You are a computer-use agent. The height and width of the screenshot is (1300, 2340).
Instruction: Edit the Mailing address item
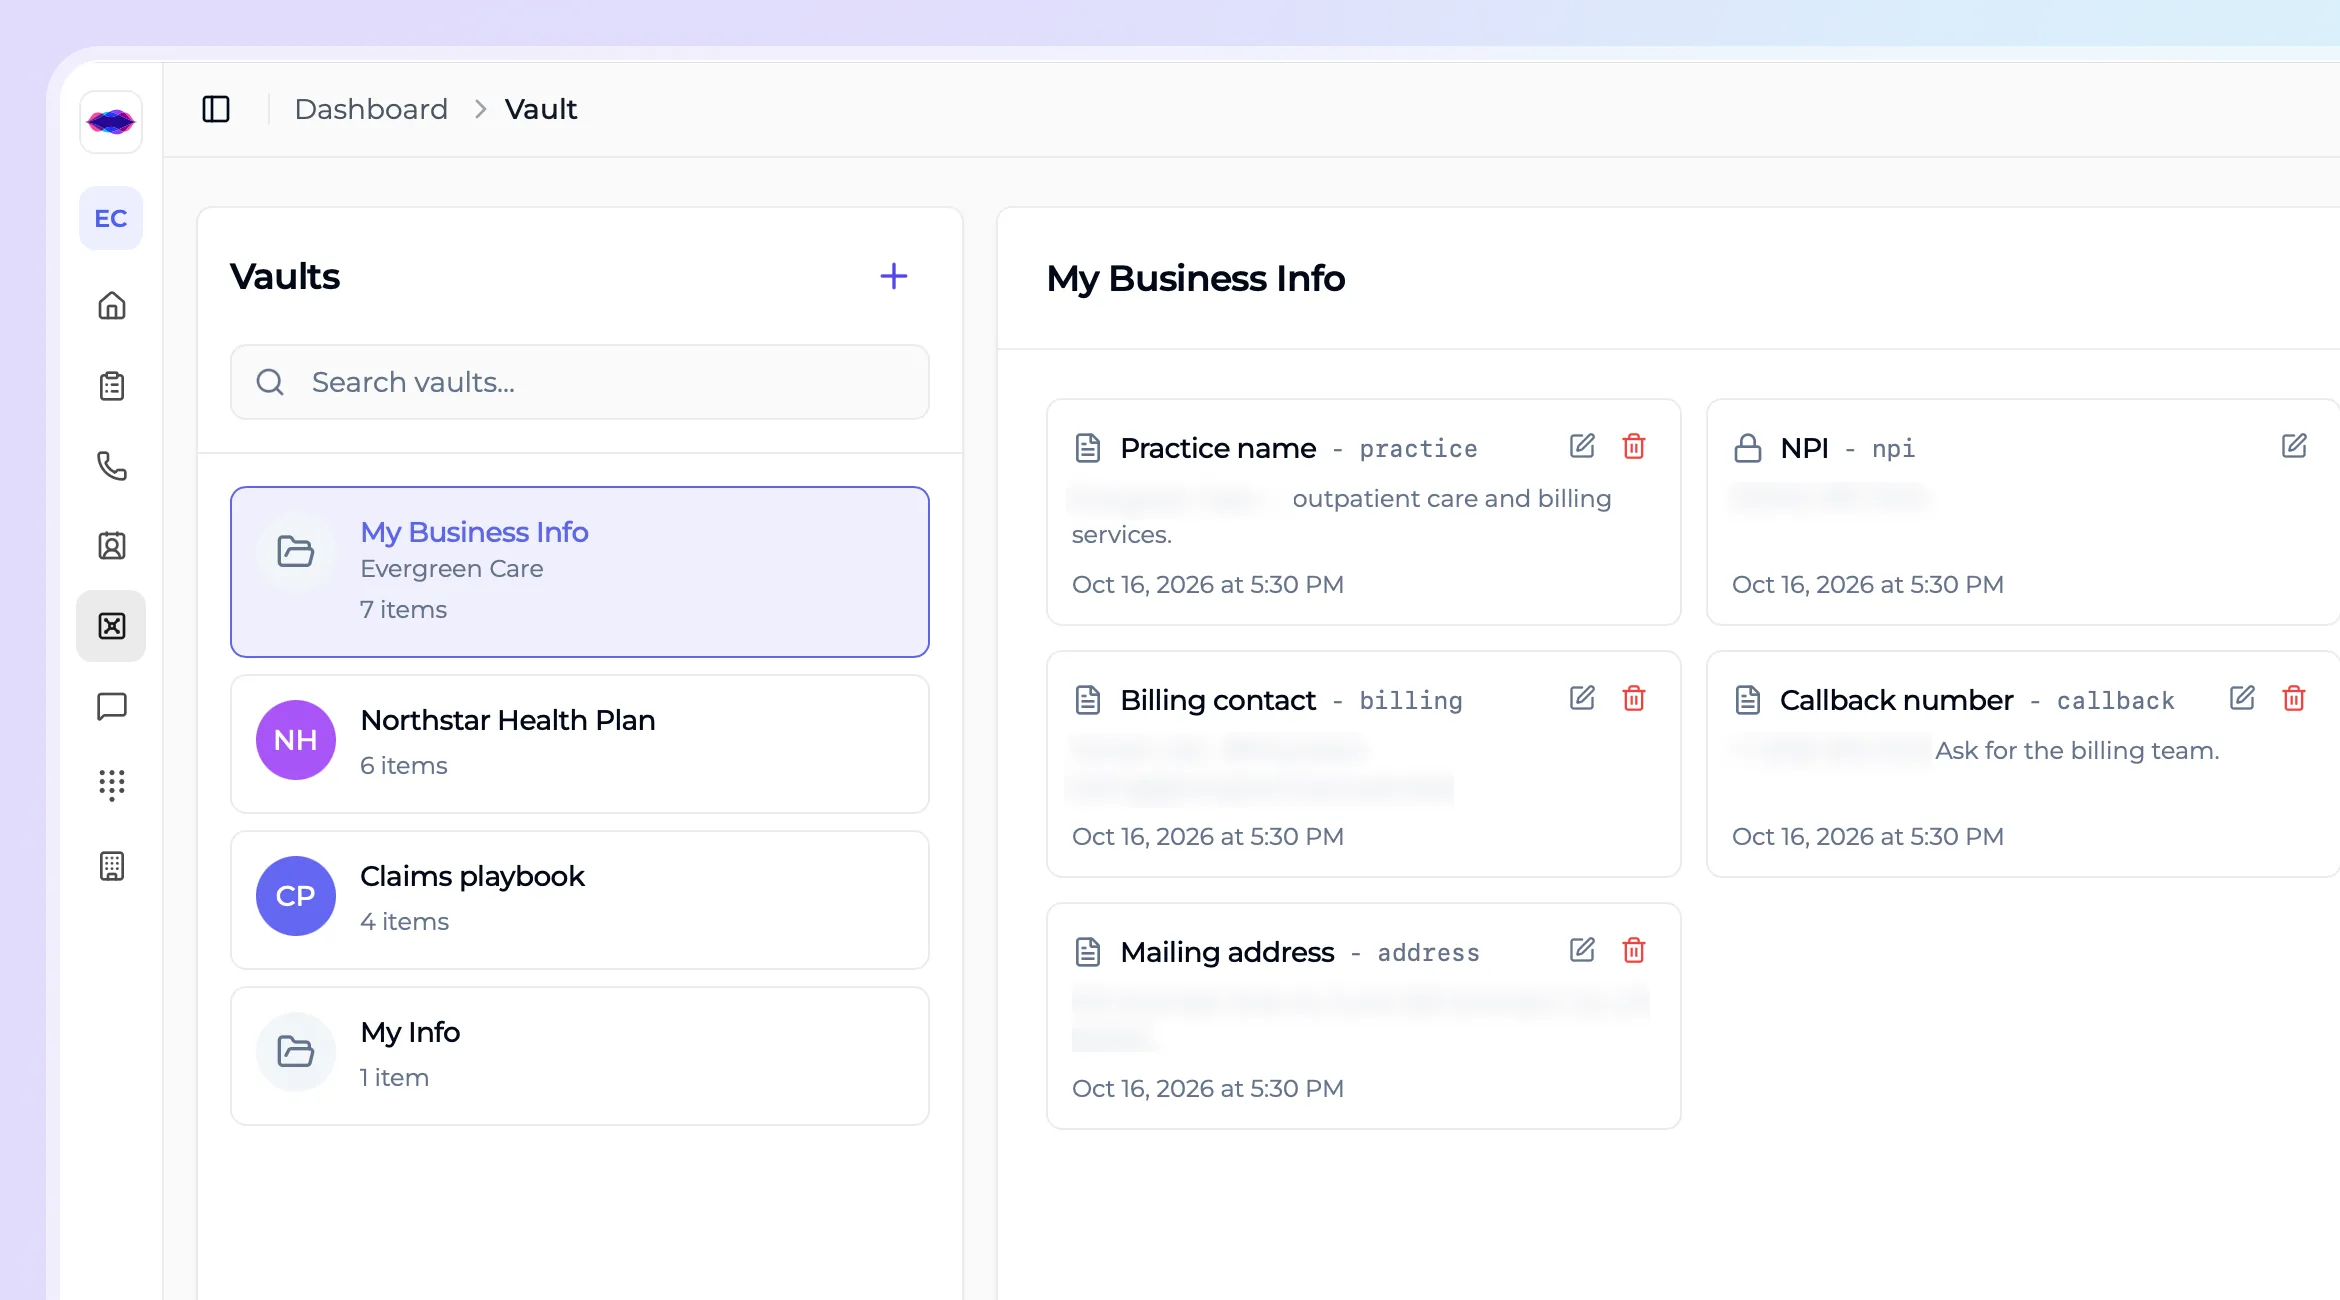pos(1582,950)
